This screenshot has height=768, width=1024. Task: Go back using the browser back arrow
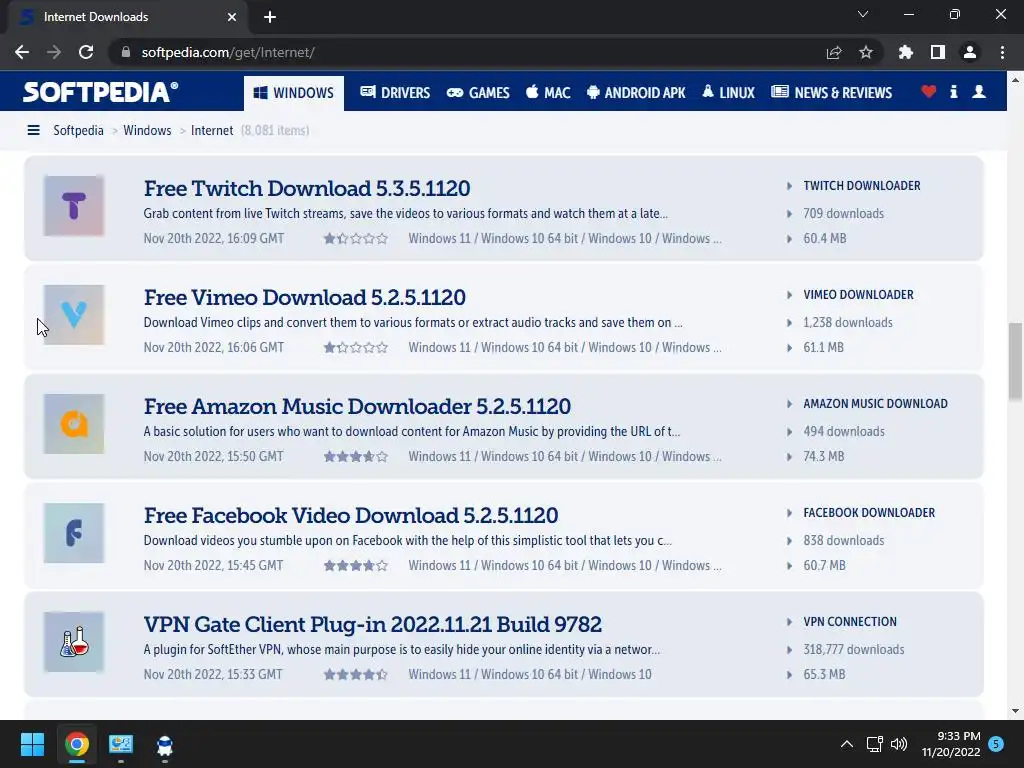22,52
